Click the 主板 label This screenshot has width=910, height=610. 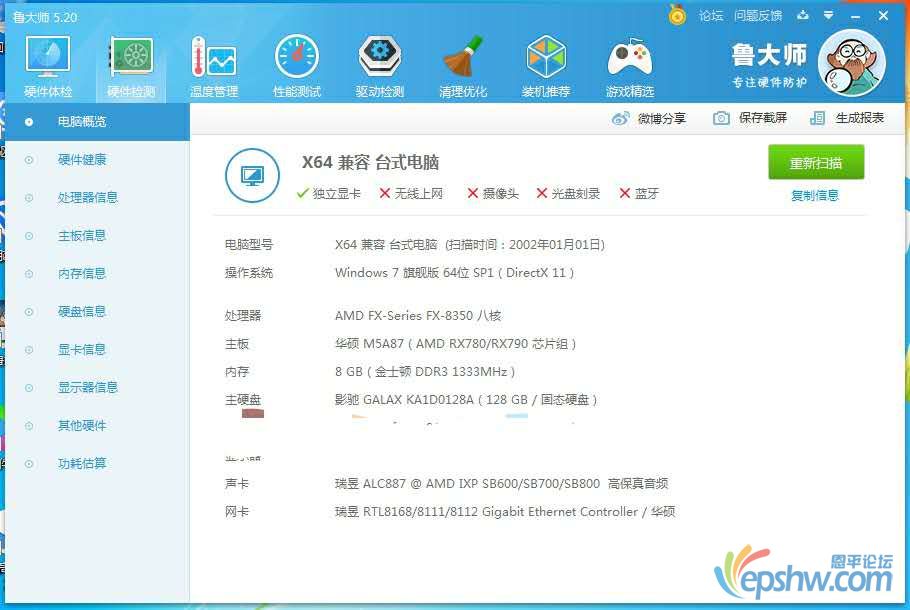point(237,344)
